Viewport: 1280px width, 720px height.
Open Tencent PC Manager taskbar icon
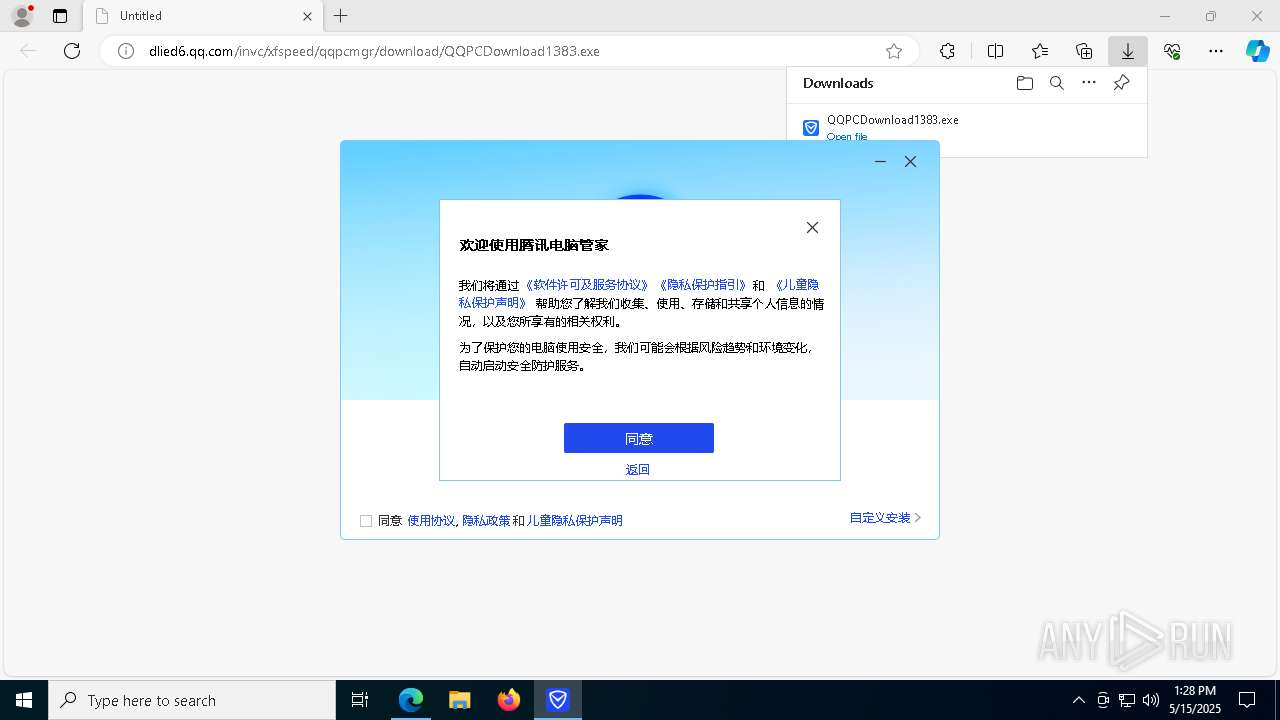558,700
